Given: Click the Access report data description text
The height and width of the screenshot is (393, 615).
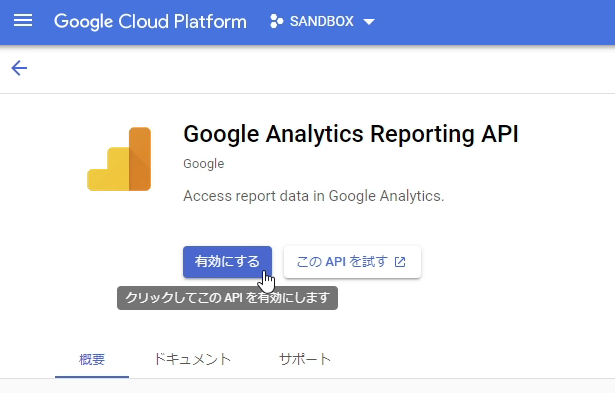Looking at the screenshot, I should click(313, 196).
